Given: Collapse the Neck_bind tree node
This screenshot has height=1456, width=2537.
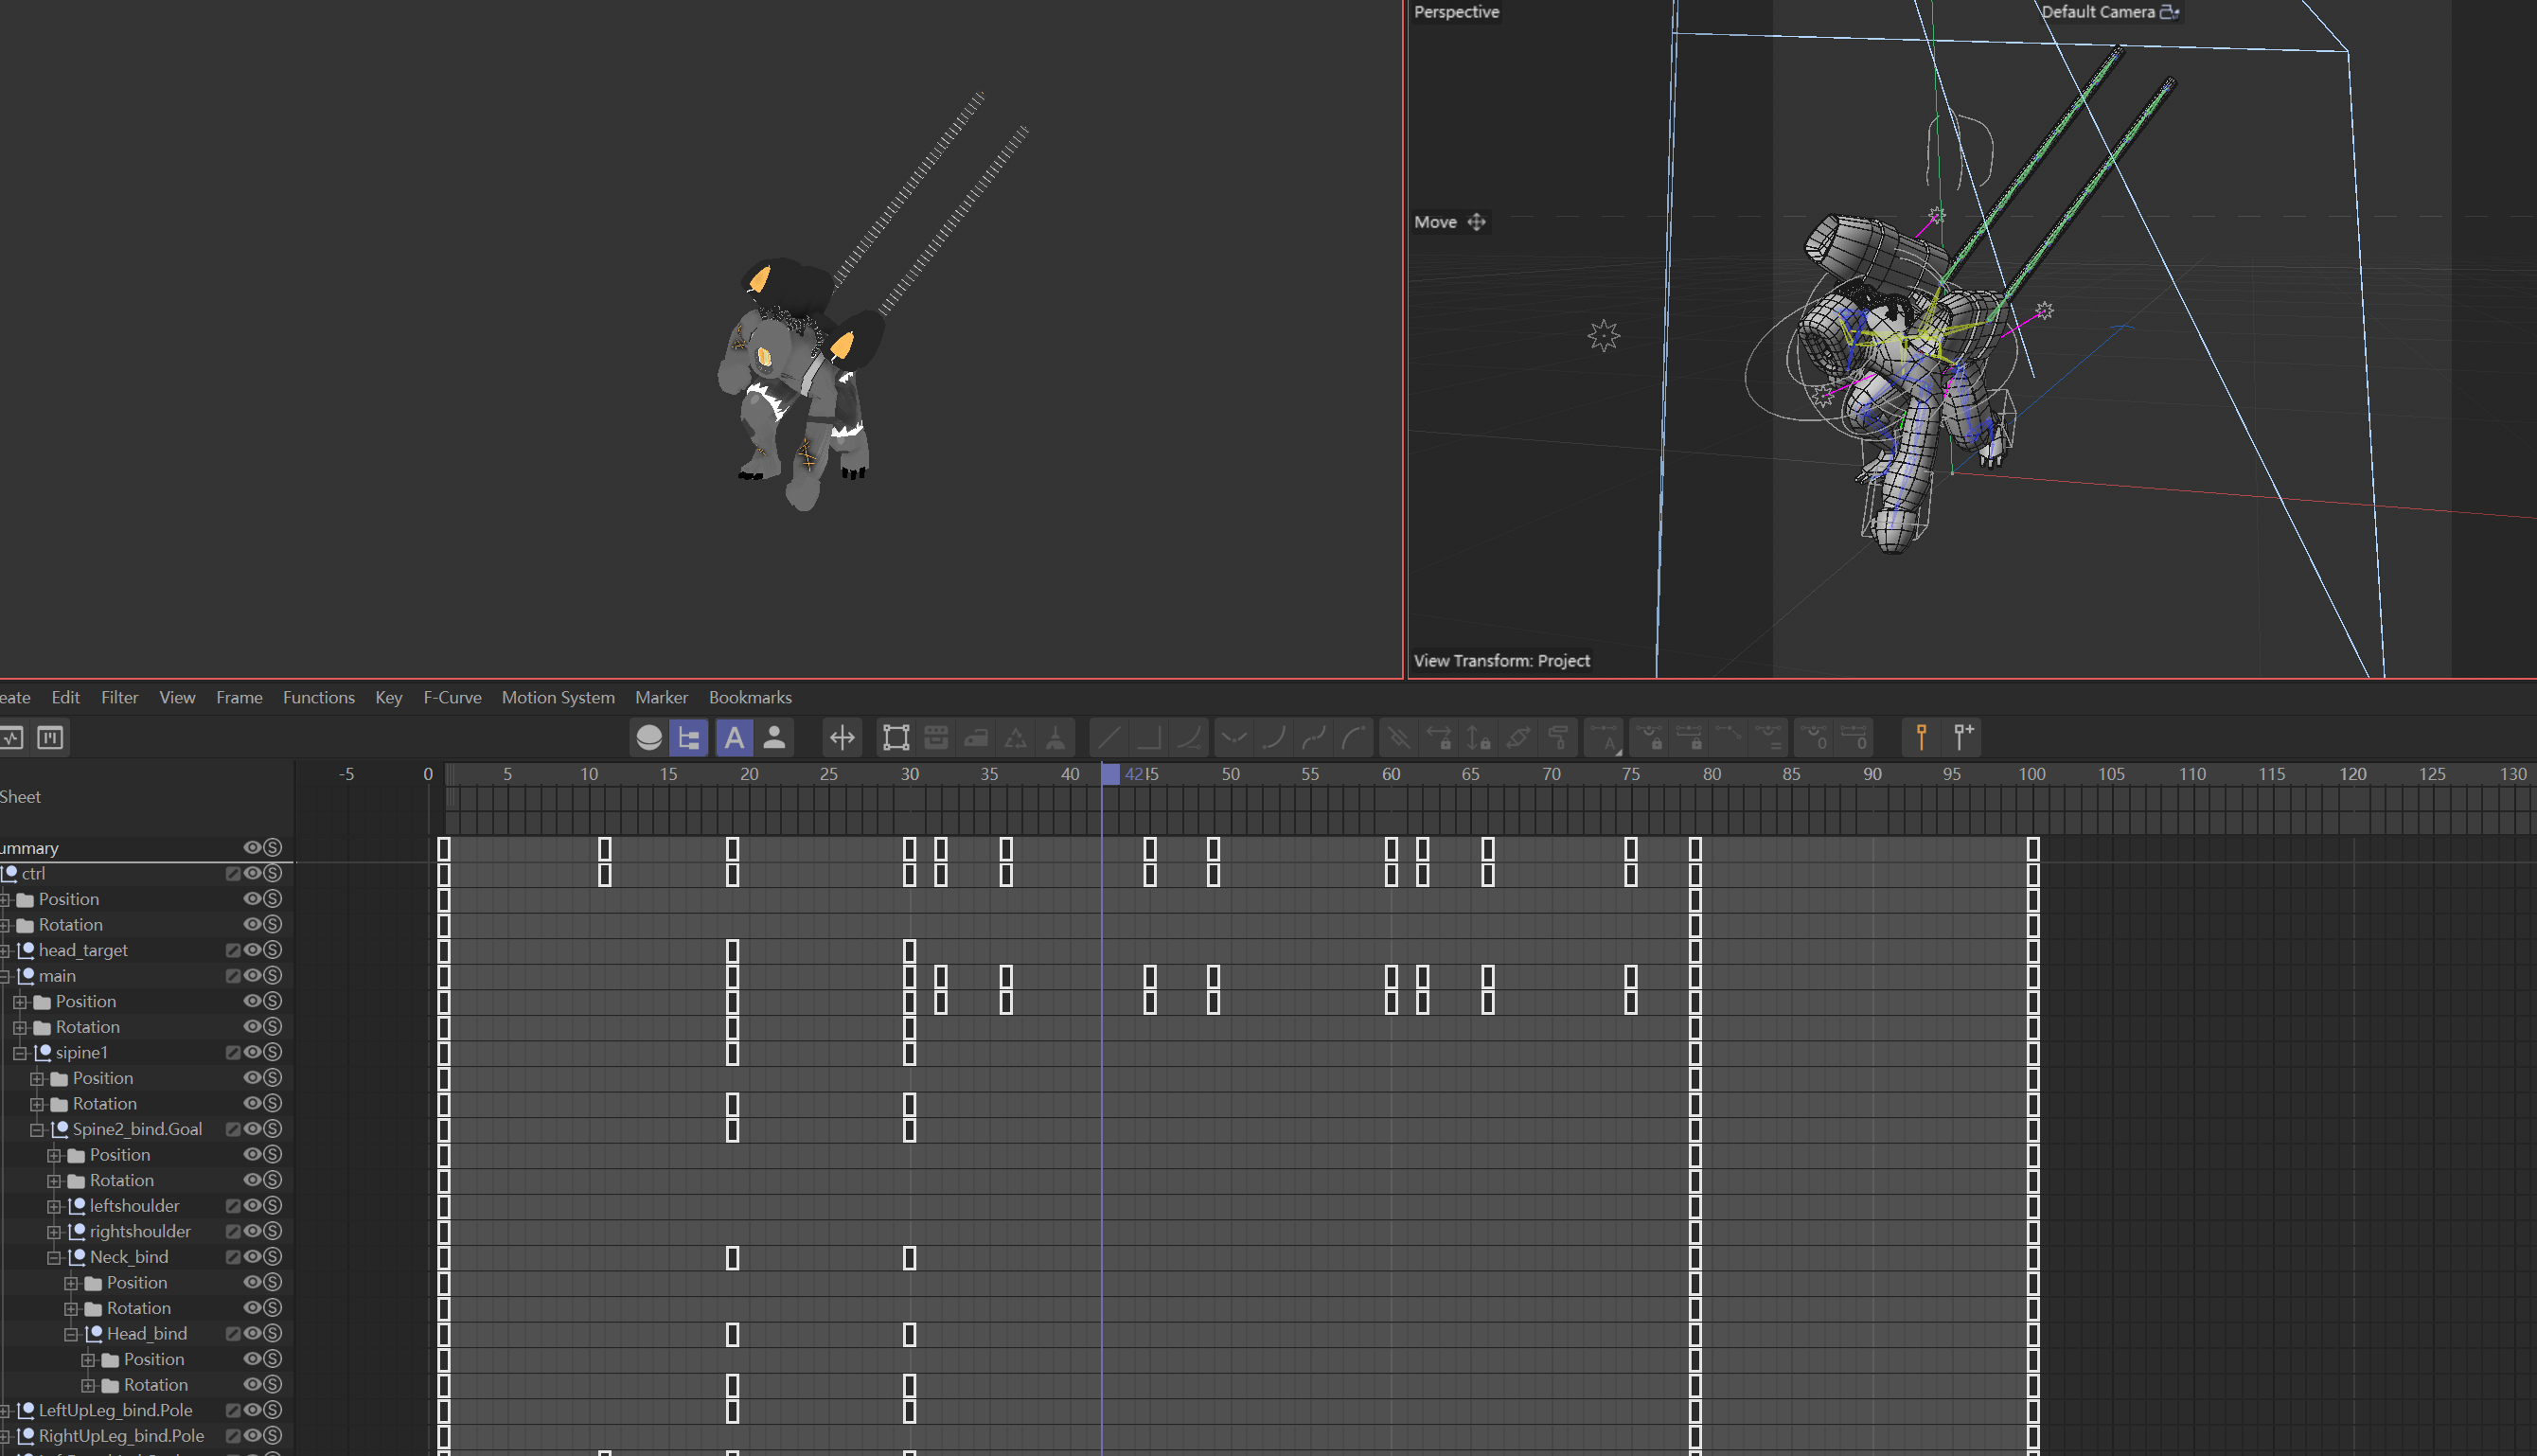Looking at the screenshot, I should [x=54, y=1258].
